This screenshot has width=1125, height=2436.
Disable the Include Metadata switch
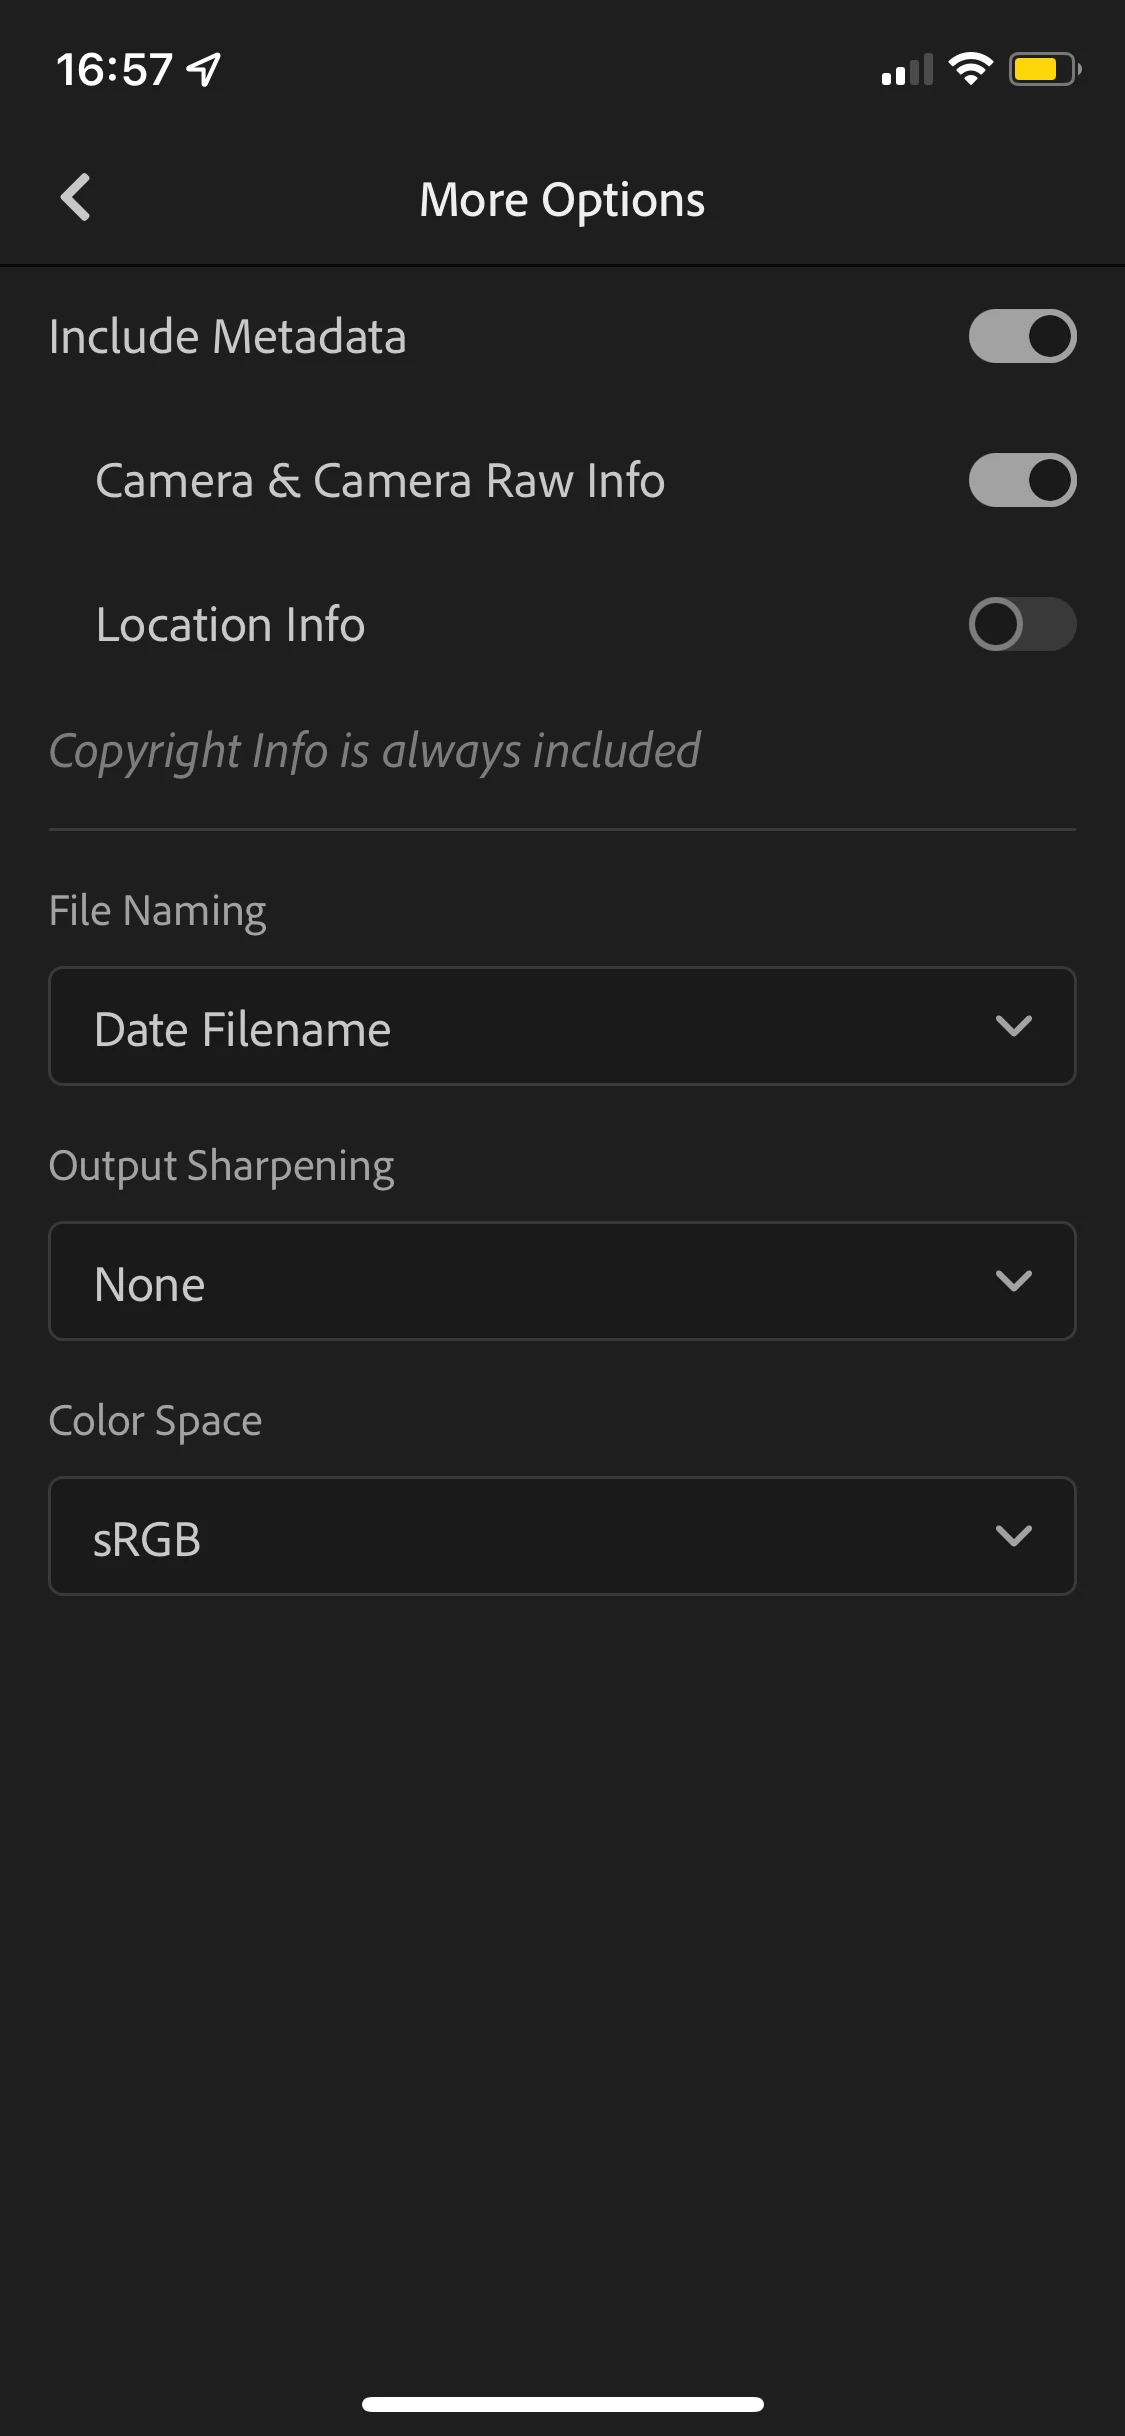[x=1022, y=336]
